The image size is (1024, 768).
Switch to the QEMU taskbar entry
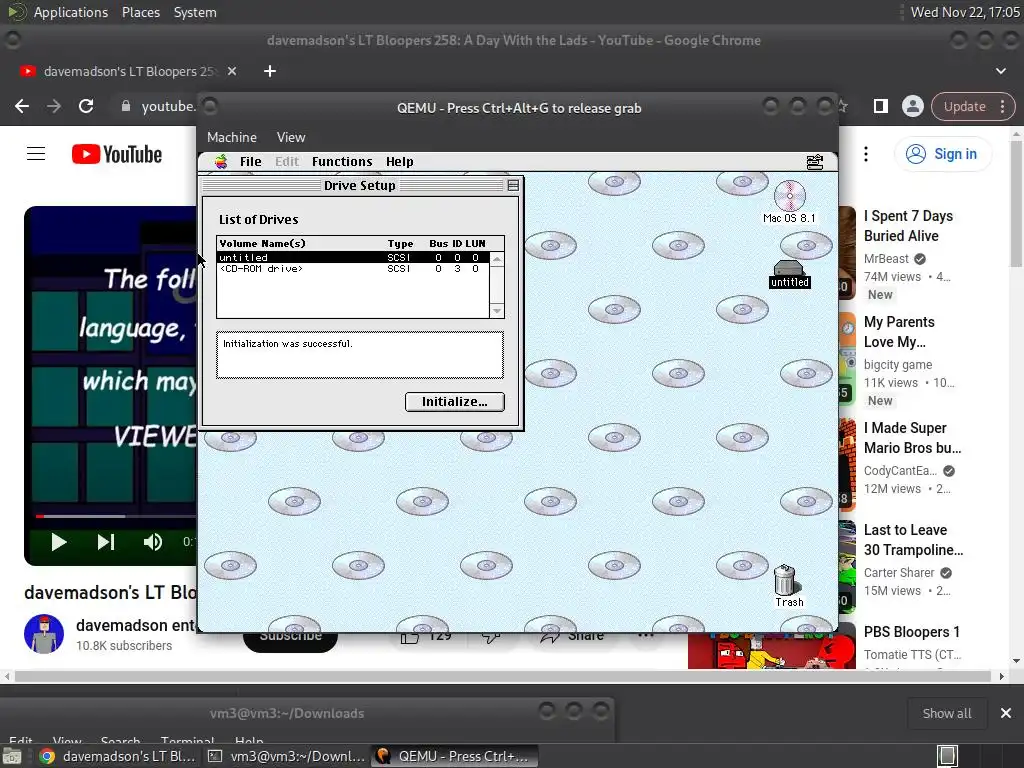(x=455, y=756)
